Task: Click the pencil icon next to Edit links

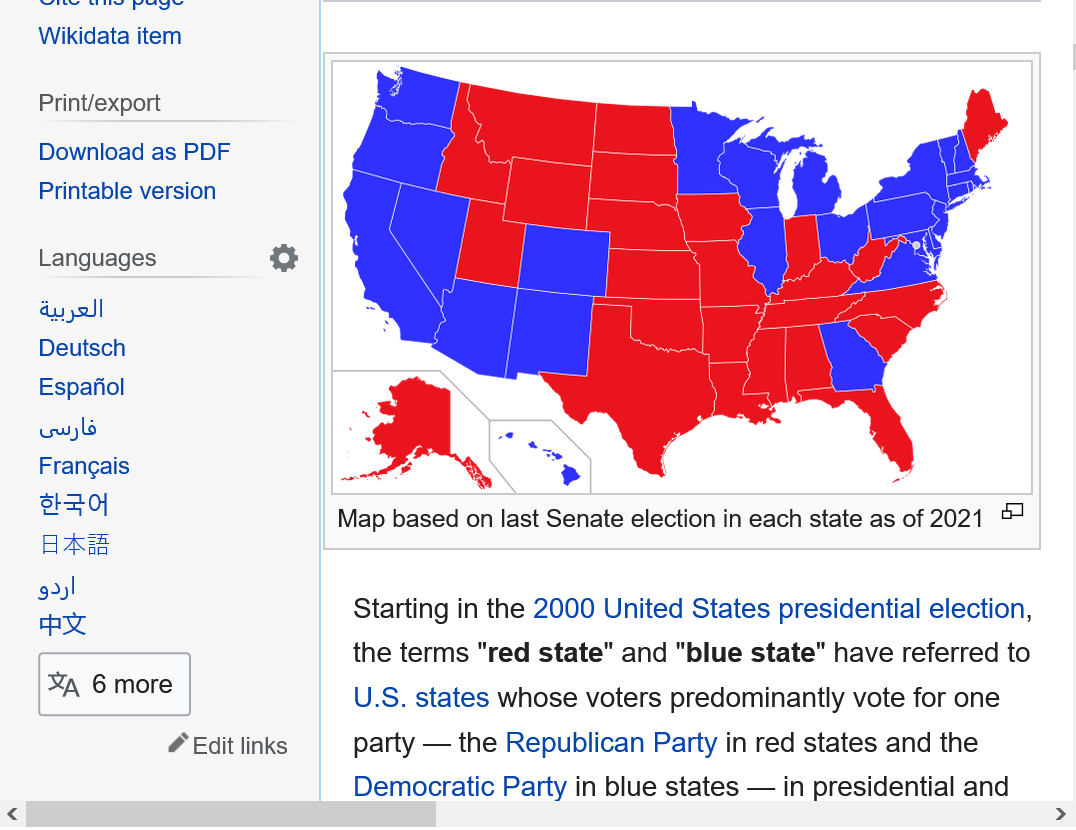Action: pos(178,743)
